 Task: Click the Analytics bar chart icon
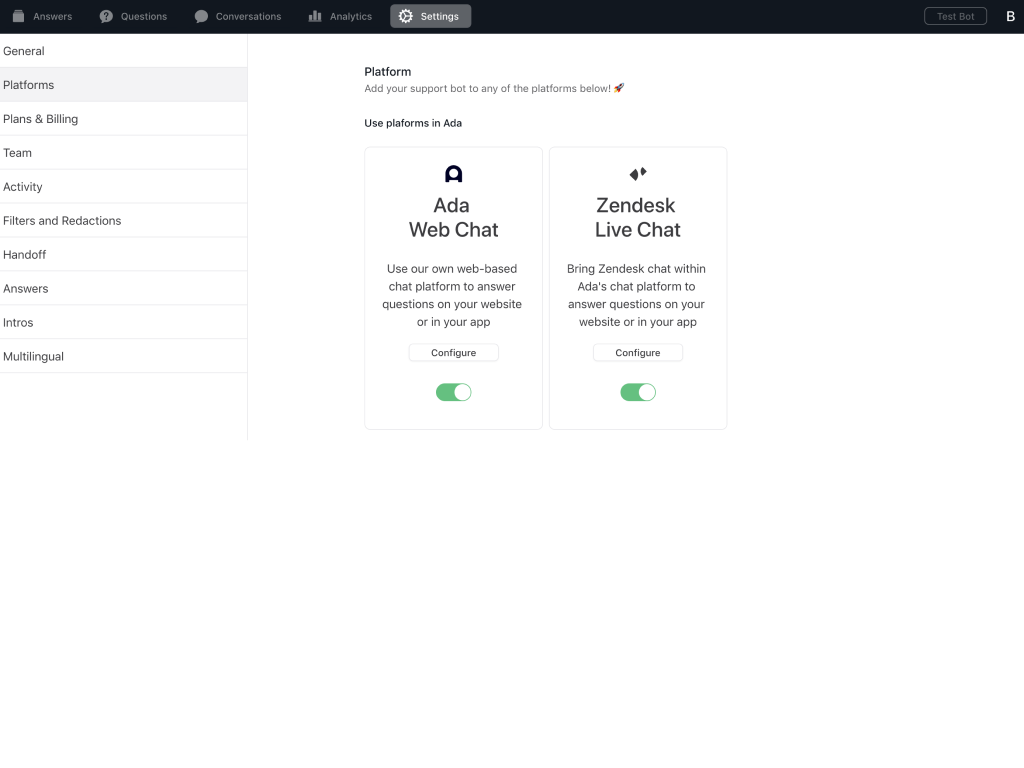click(x=315, y=16)
